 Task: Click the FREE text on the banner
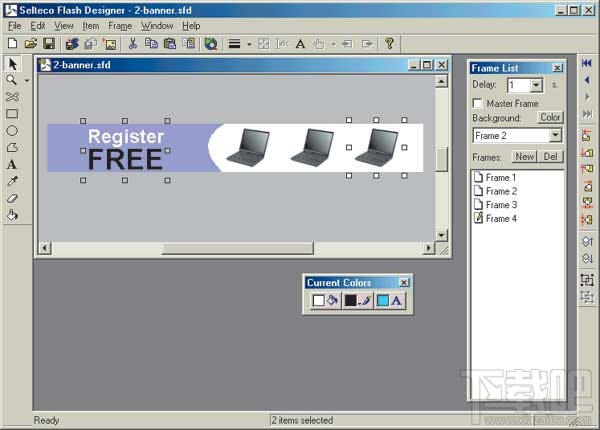point(126,160)
